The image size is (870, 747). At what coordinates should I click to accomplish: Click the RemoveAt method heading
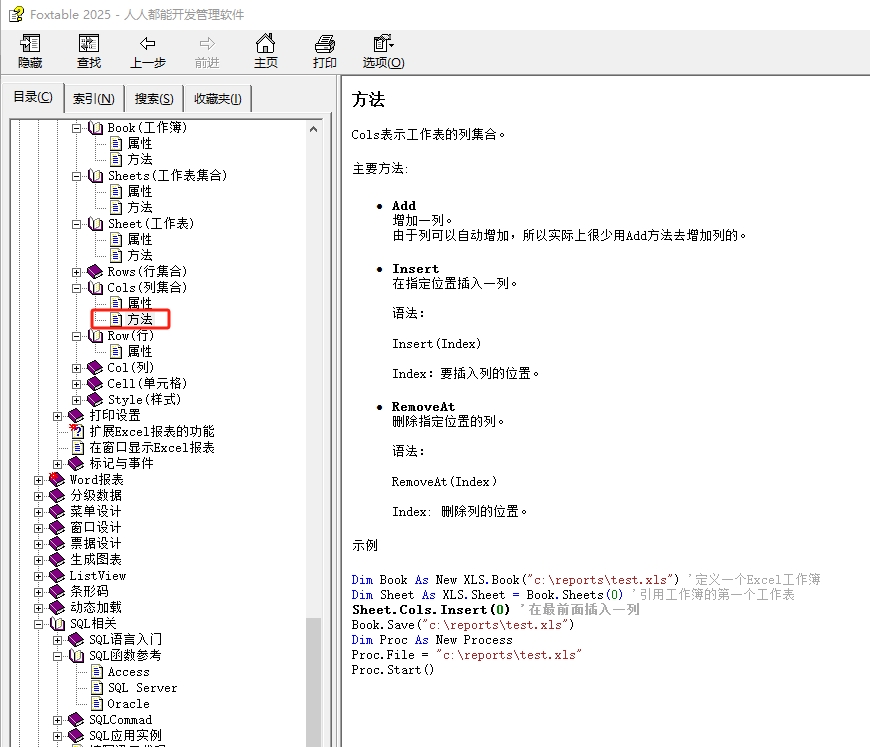[423, 407]
